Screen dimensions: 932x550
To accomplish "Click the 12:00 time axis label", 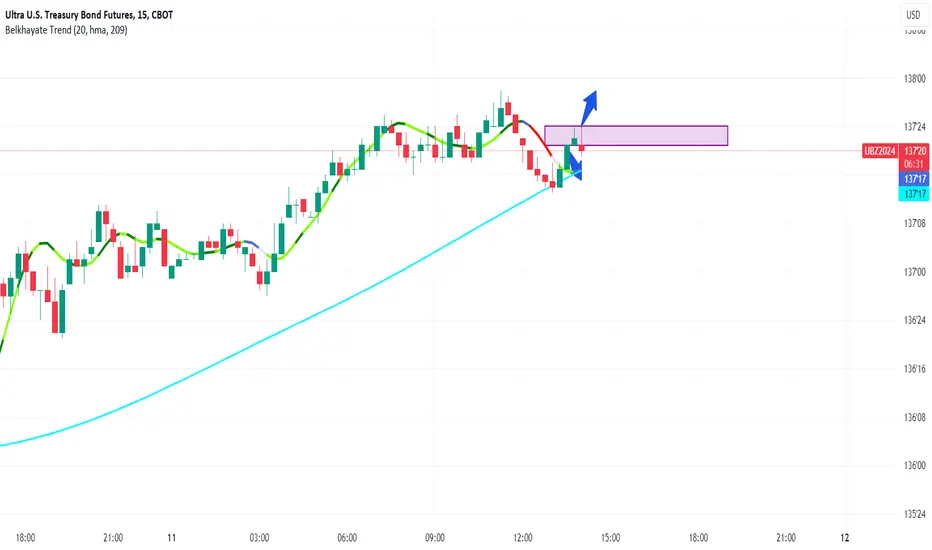I will pyautogui.click(x=522, y=538).
